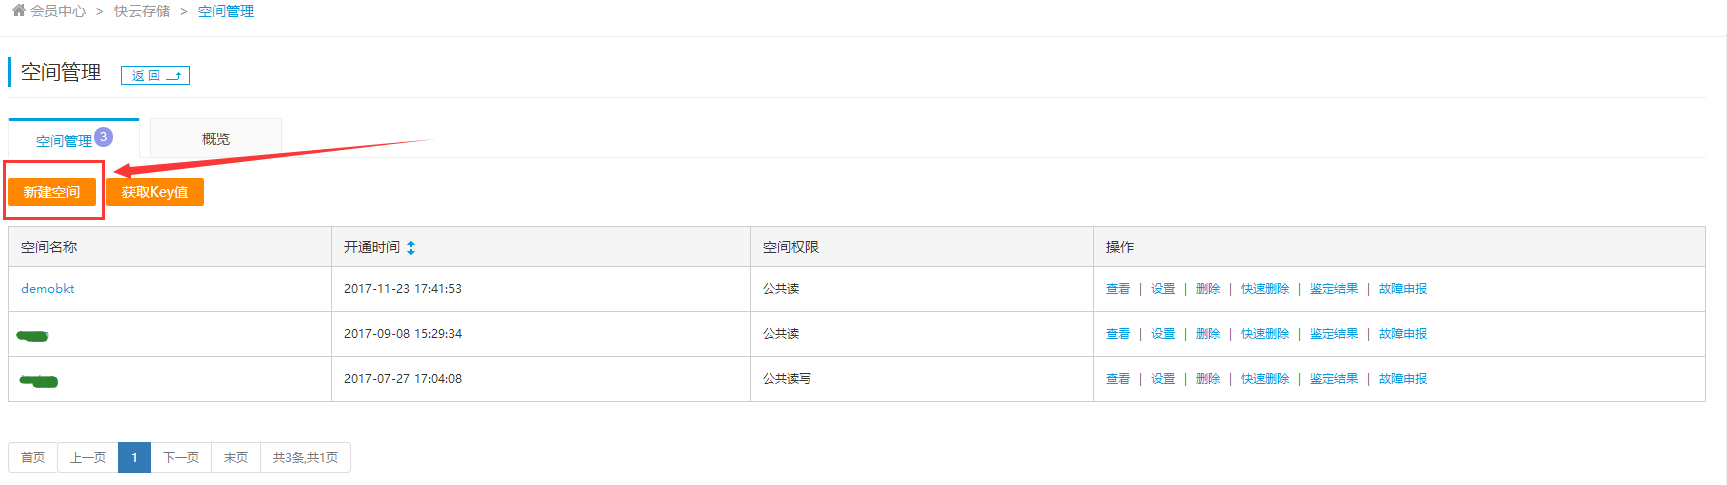Select page 1 in pagination
The image size is (1727, 485).
[134, 458]
